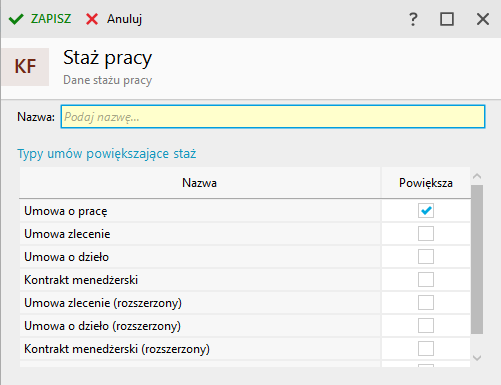Focus the Nazwa input field

(273, 117)
